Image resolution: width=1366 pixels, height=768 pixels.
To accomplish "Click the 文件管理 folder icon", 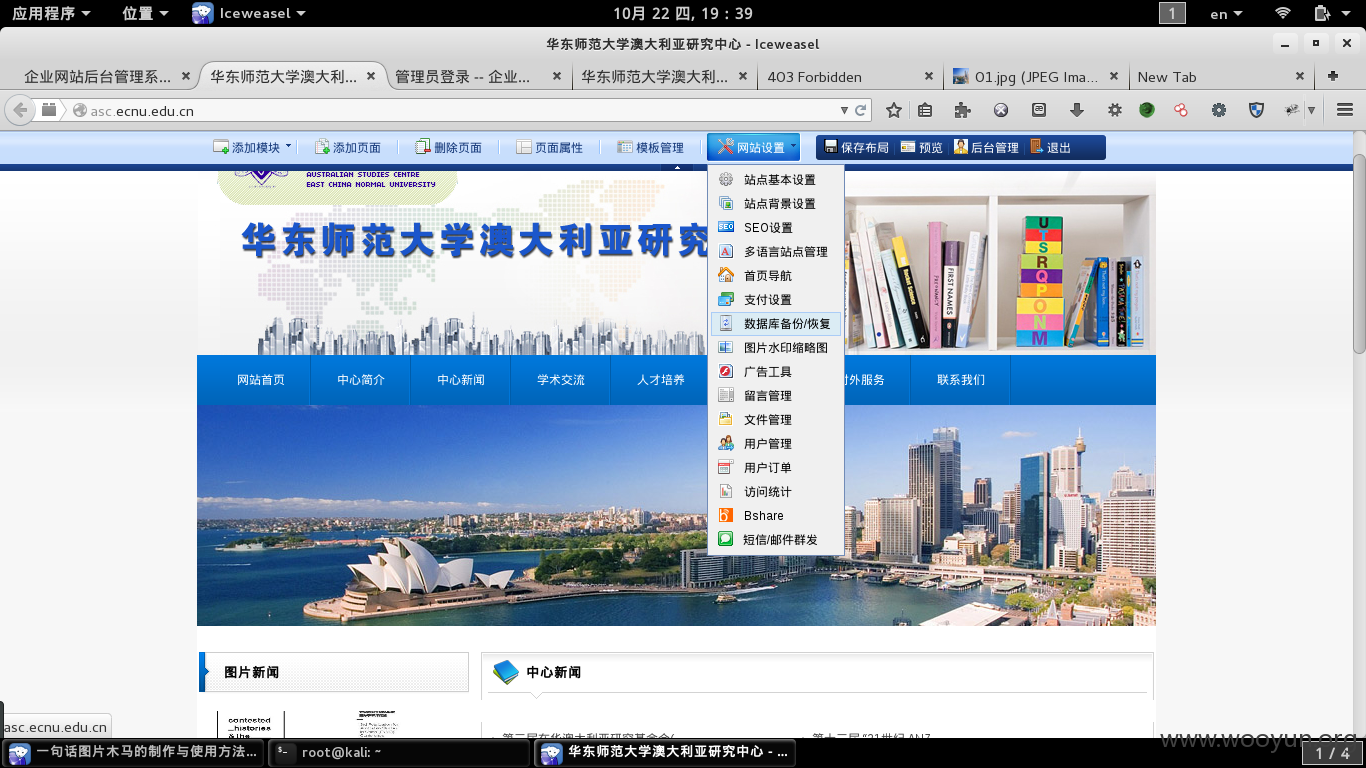I will click(726, 420).
